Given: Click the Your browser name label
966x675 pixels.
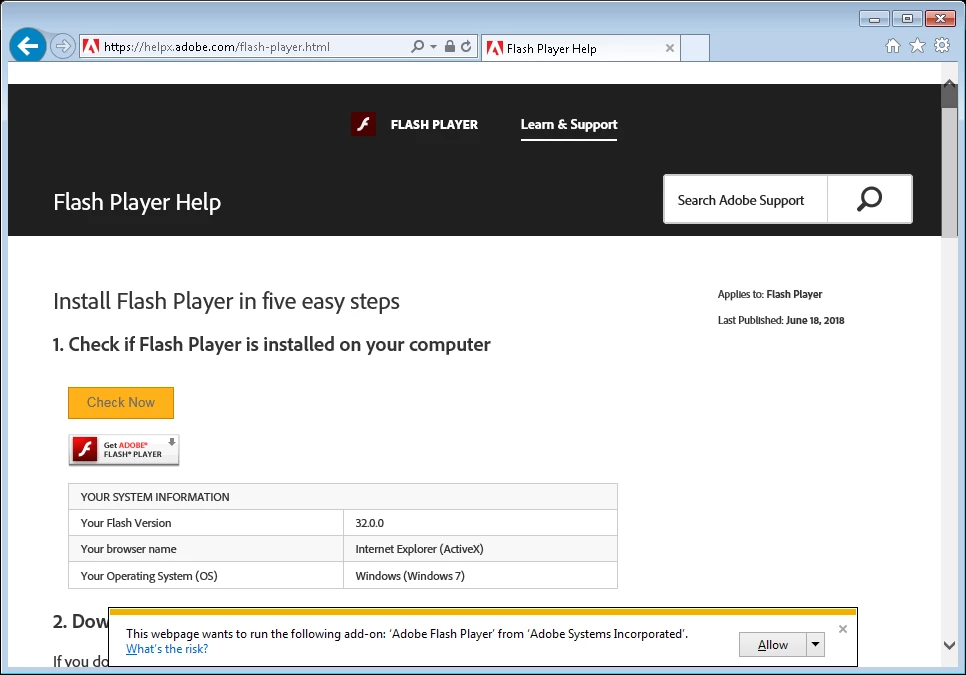Looking at the screenshot, I should point(128,549).
